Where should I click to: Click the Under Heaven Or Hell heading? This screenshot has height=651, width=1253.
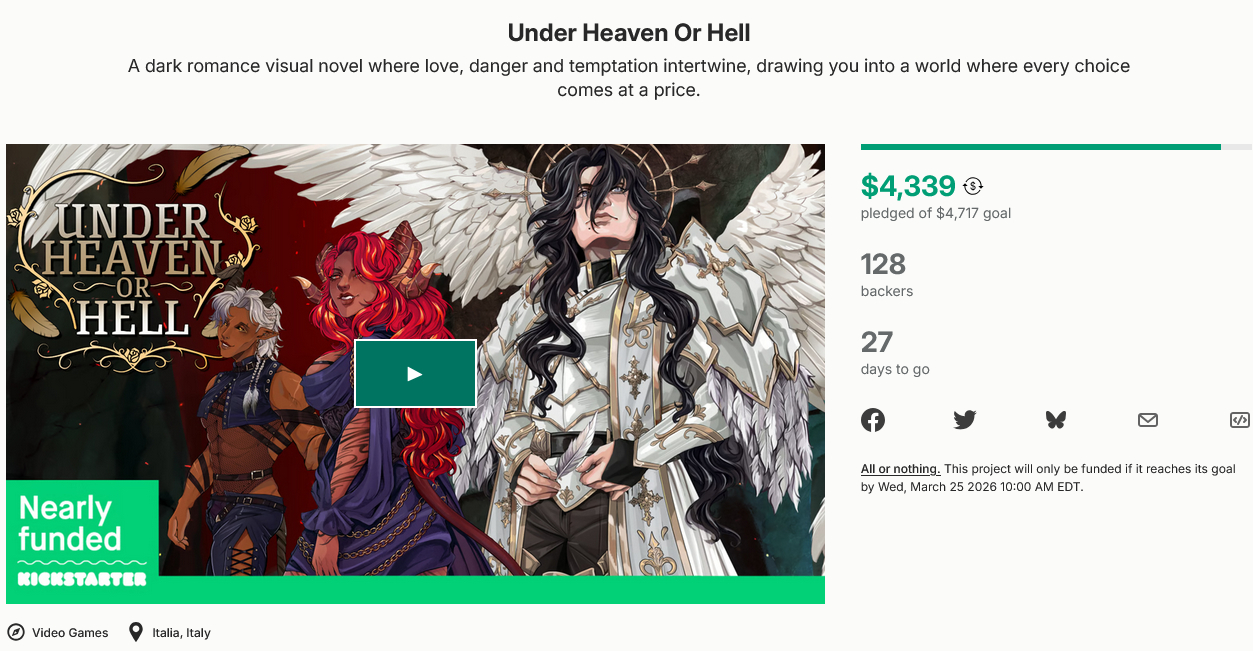[x=629, y=32]
